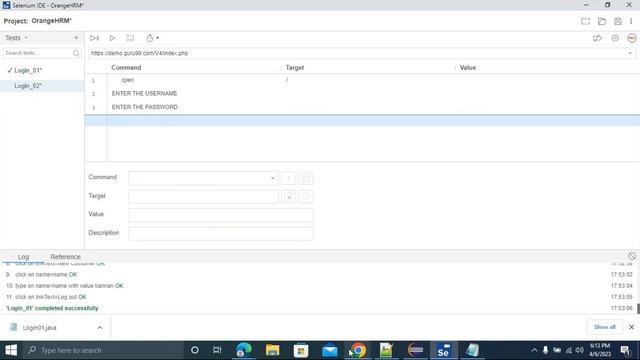Viewport: 640px width, 360px height.
Task: Select Login_02 test
Action: pos(42,86)
